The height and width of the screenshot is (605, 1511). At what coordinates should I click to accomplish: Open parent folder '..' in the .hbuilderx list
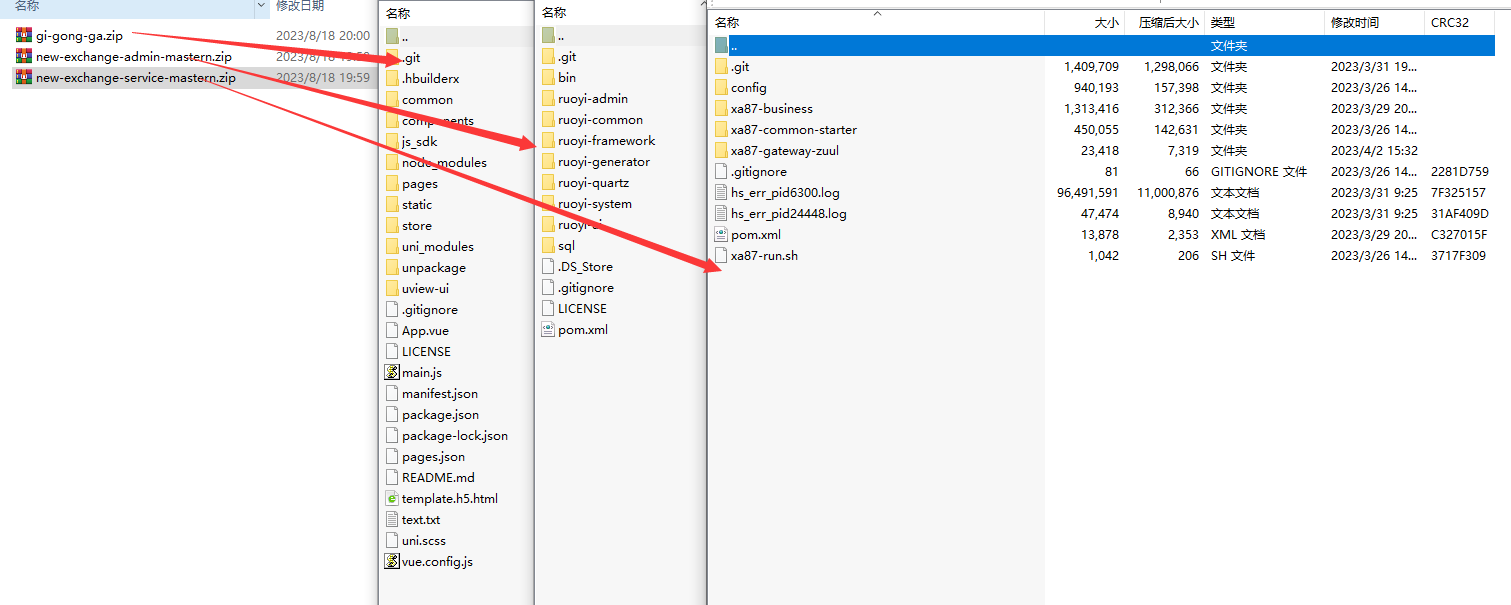click(404, 36)
